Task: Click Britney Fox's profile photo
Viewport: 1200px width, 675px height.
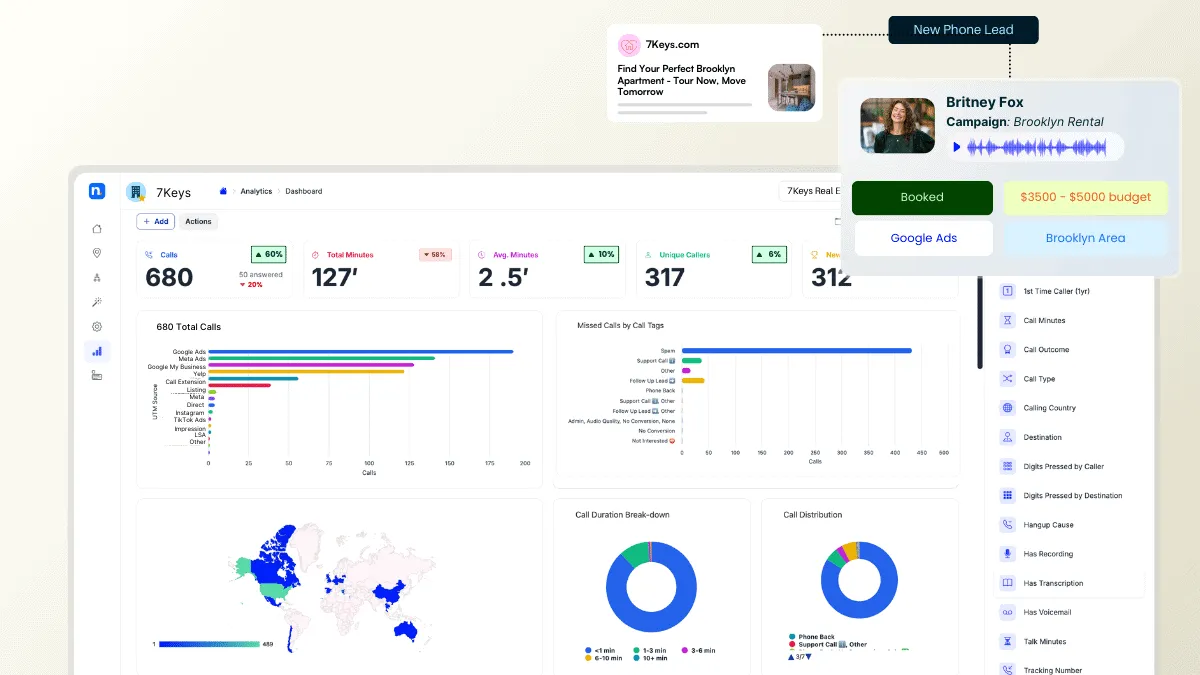Action: tap(897, 125)
